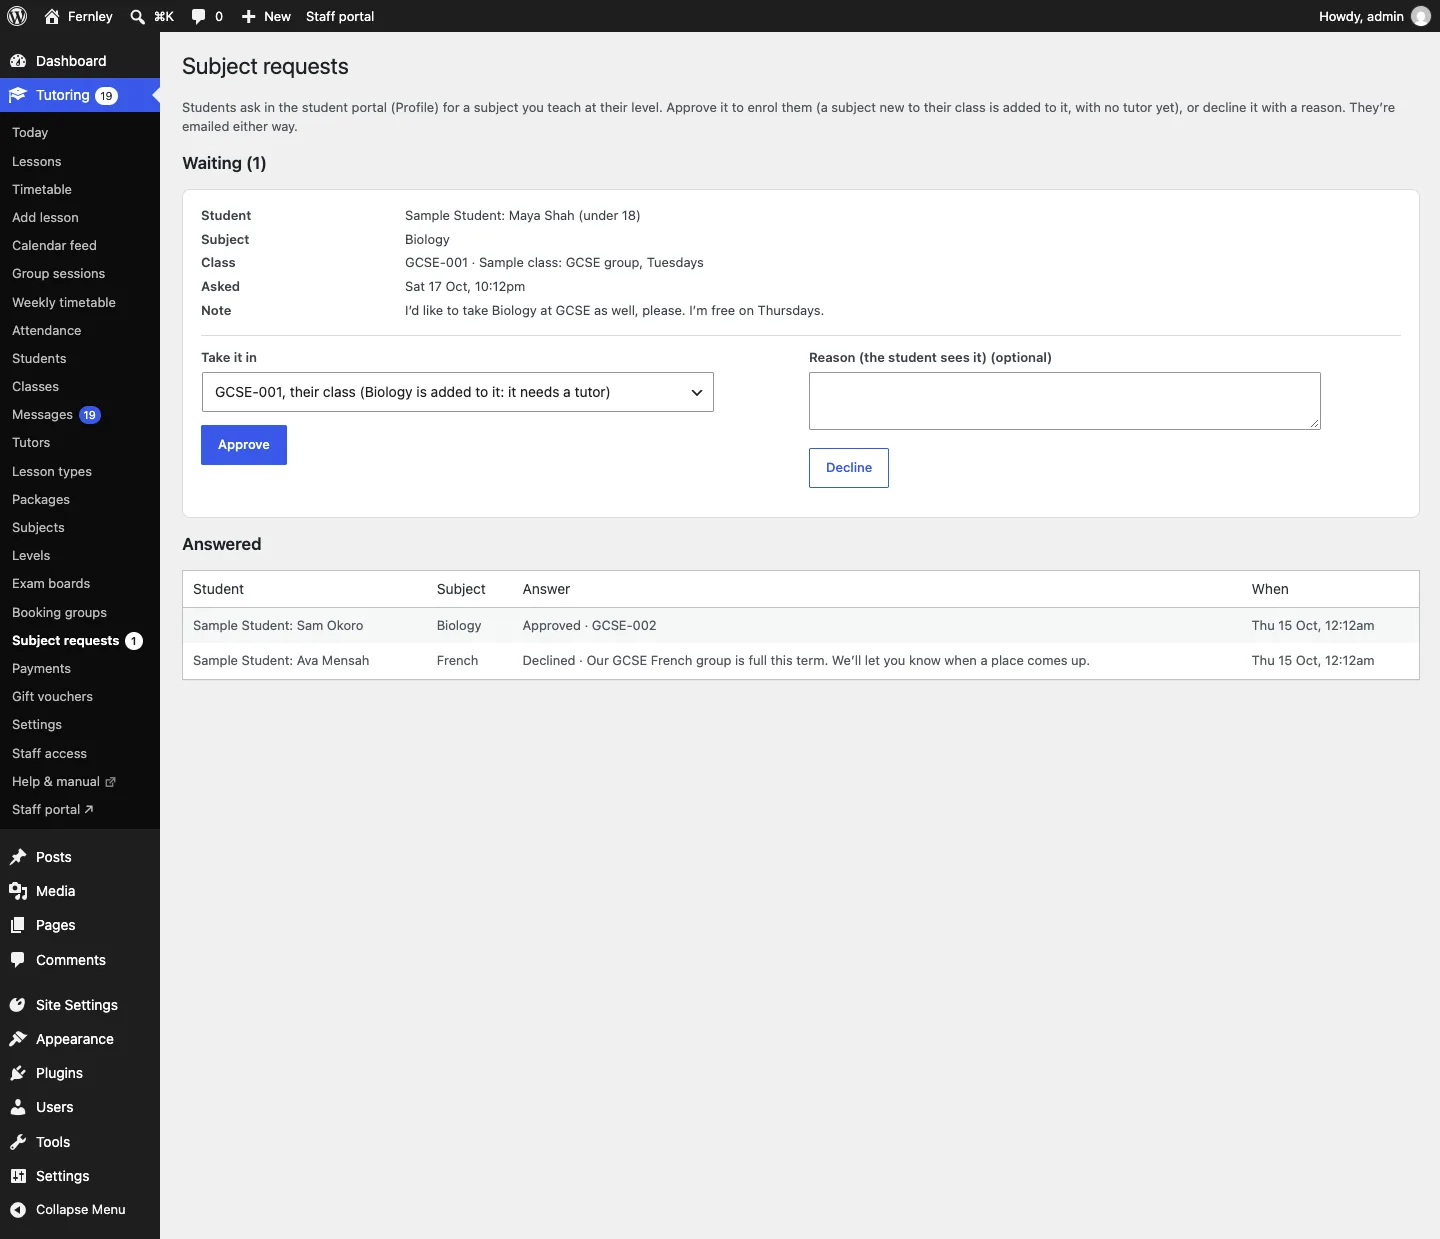
Task: Open Help & manual external link
Action: (x=64, y=781)
